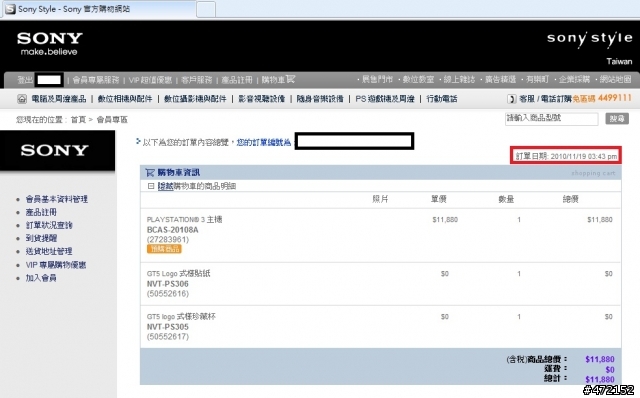640x398 pixels.
Task: Open 會員專屬服務 in the top menu
Action: [96, 80]
